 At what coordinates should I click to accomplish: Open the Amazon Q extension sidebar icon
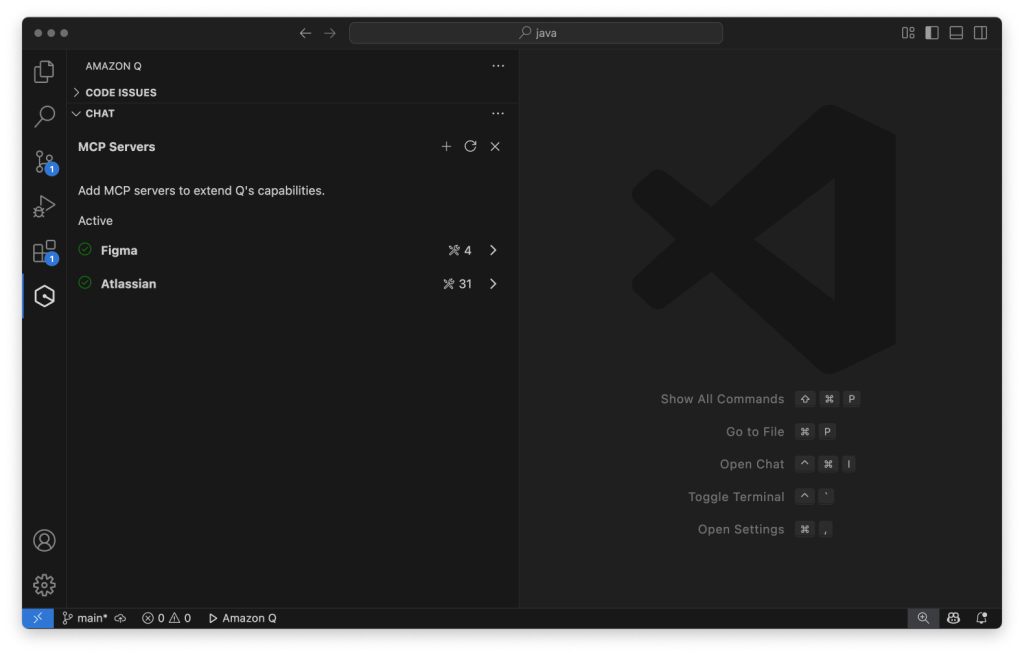[x=43, y=296]
